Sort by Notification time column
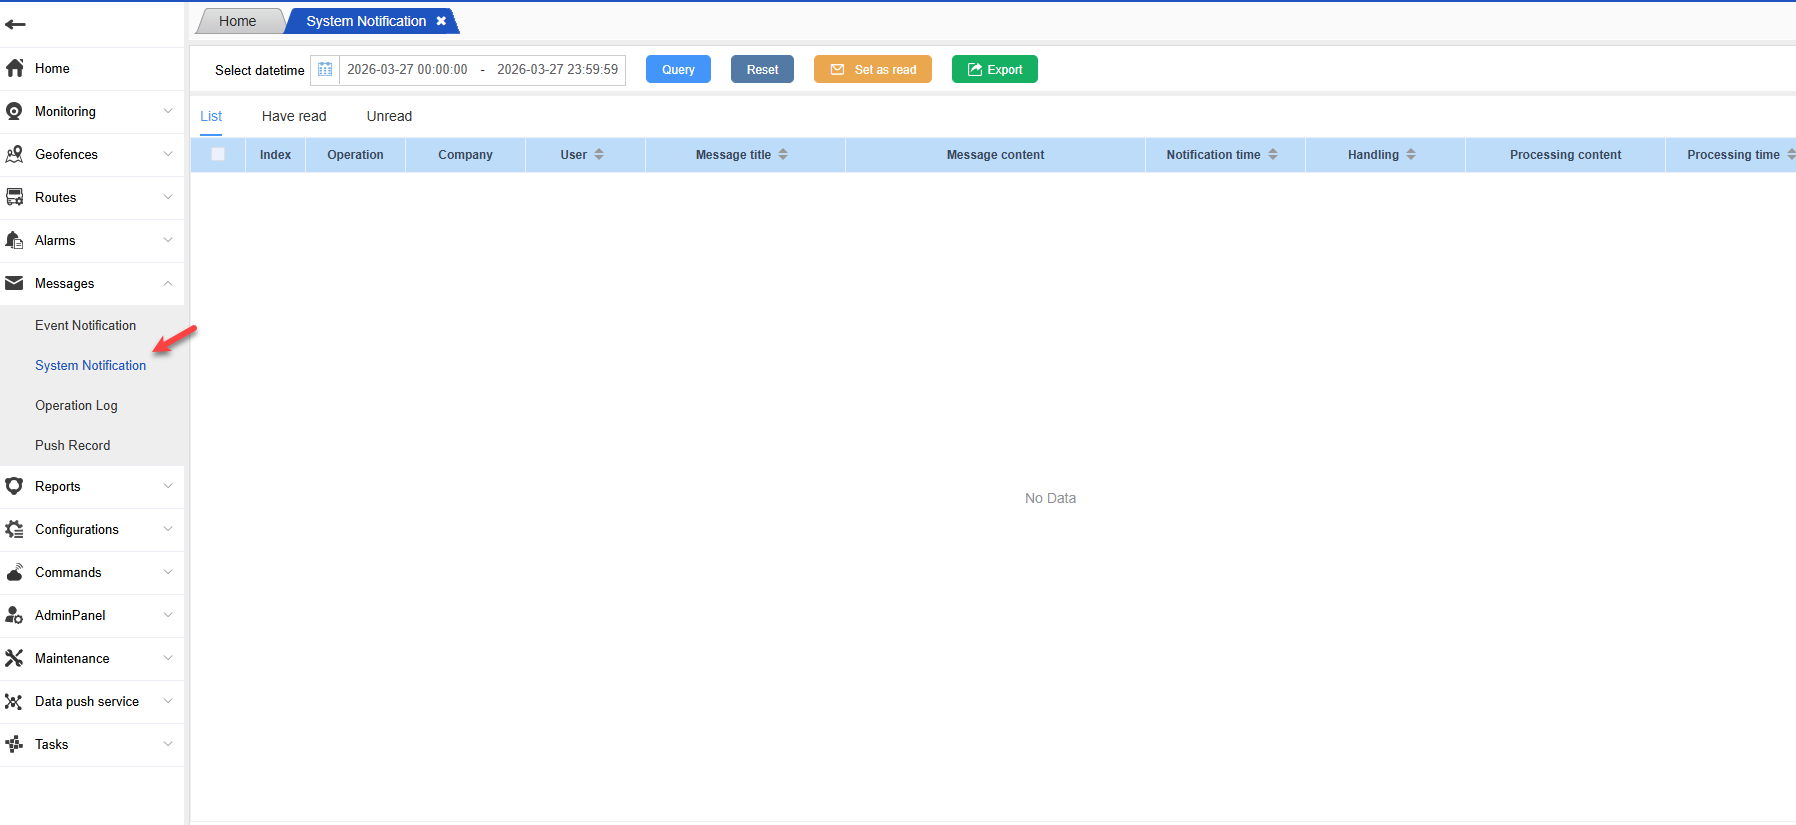Screen dimensions: 1796x825 1273,154
